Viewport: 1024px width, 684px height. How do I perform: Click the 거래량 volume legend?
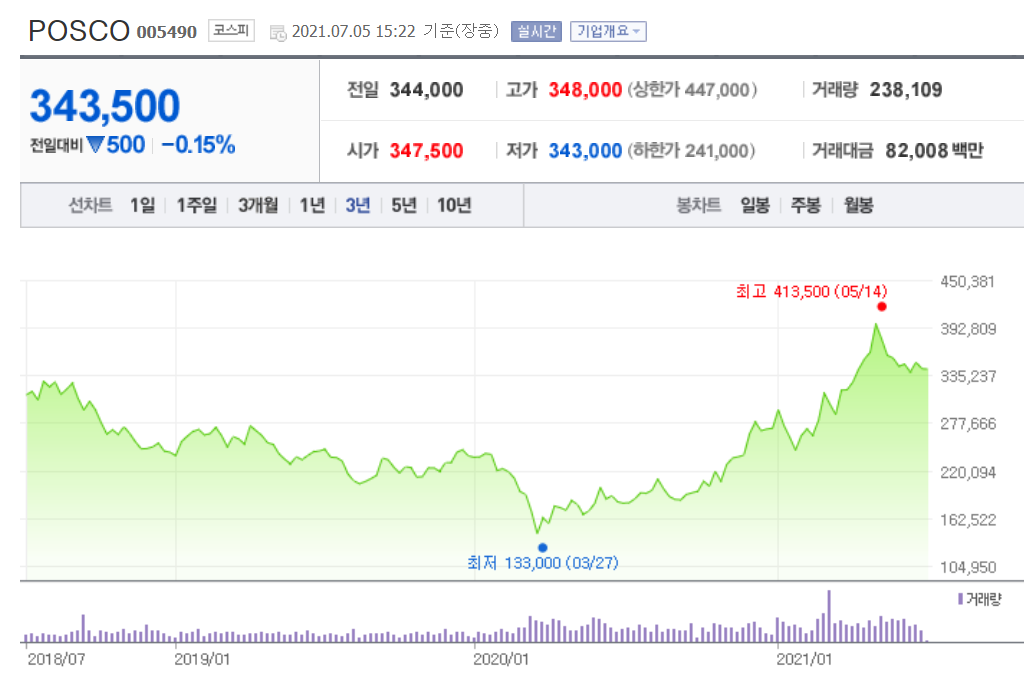coord(980,599)
